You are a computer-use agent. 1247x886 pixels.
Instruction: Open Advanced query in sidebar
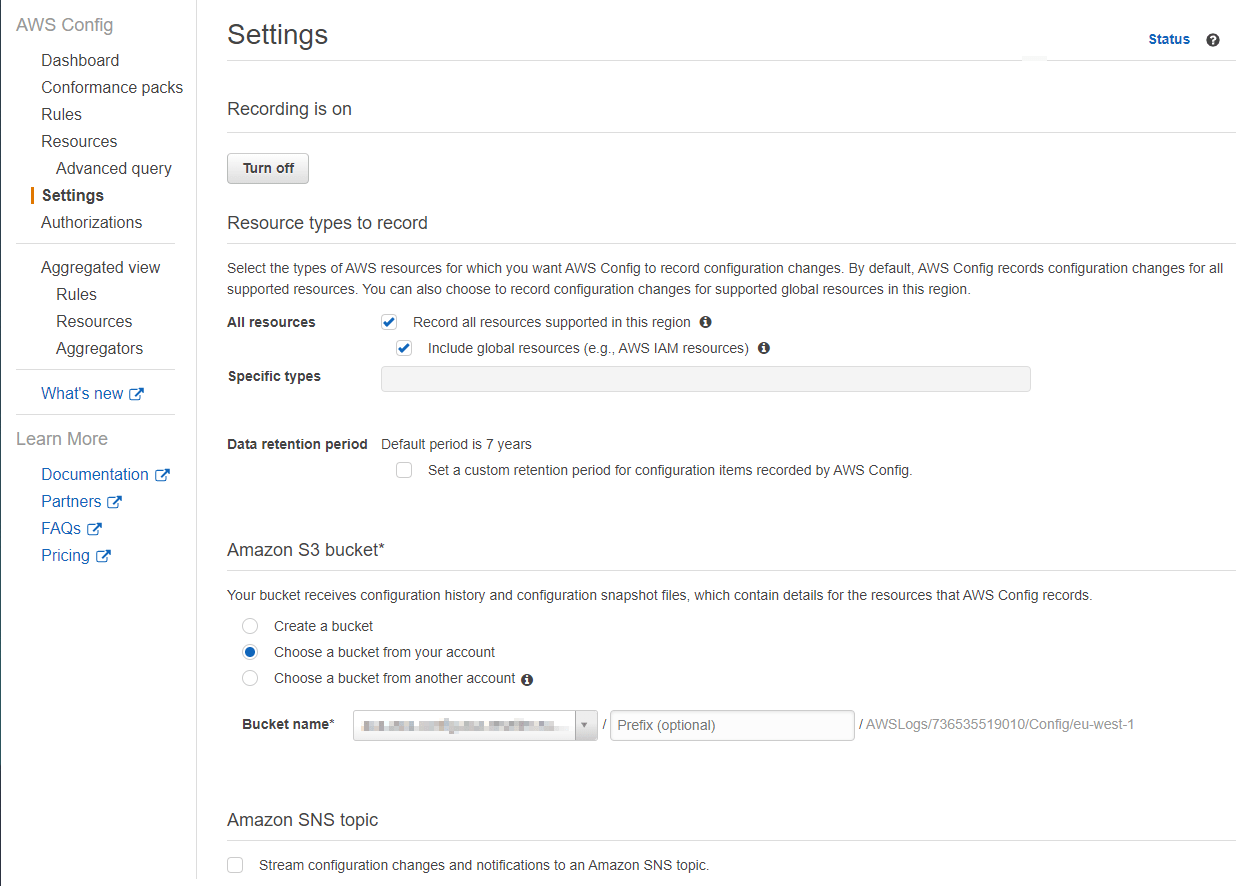click(114, 168)
